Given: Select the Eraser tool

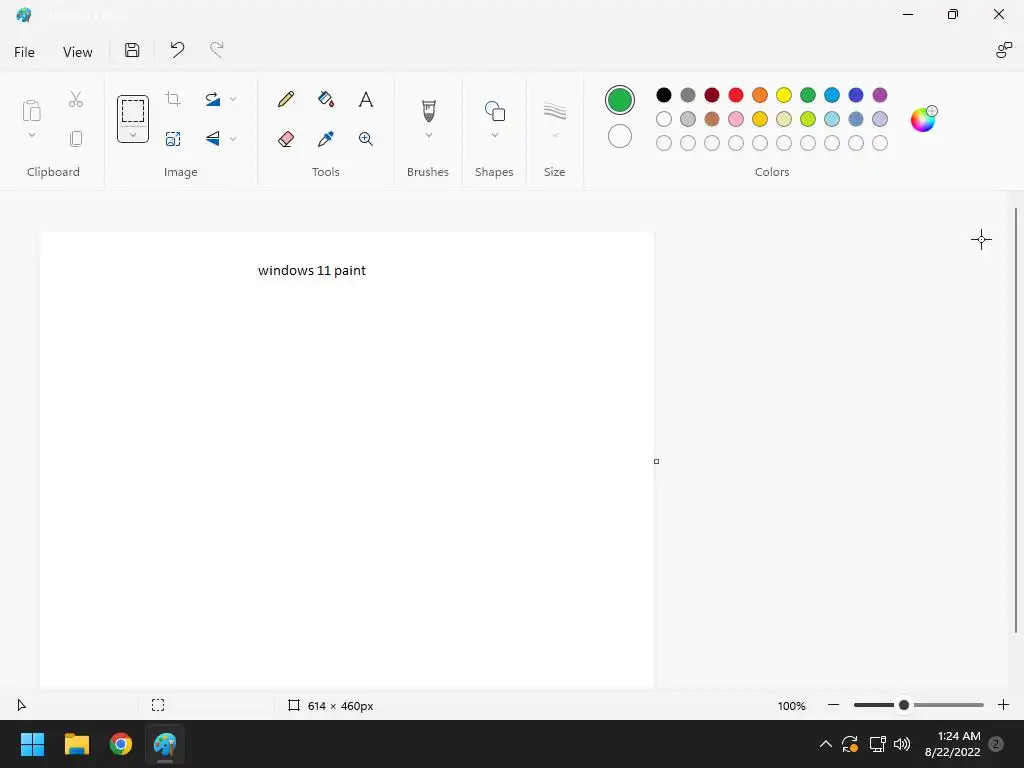Looking at the screenshot, I should coord(285,138).
